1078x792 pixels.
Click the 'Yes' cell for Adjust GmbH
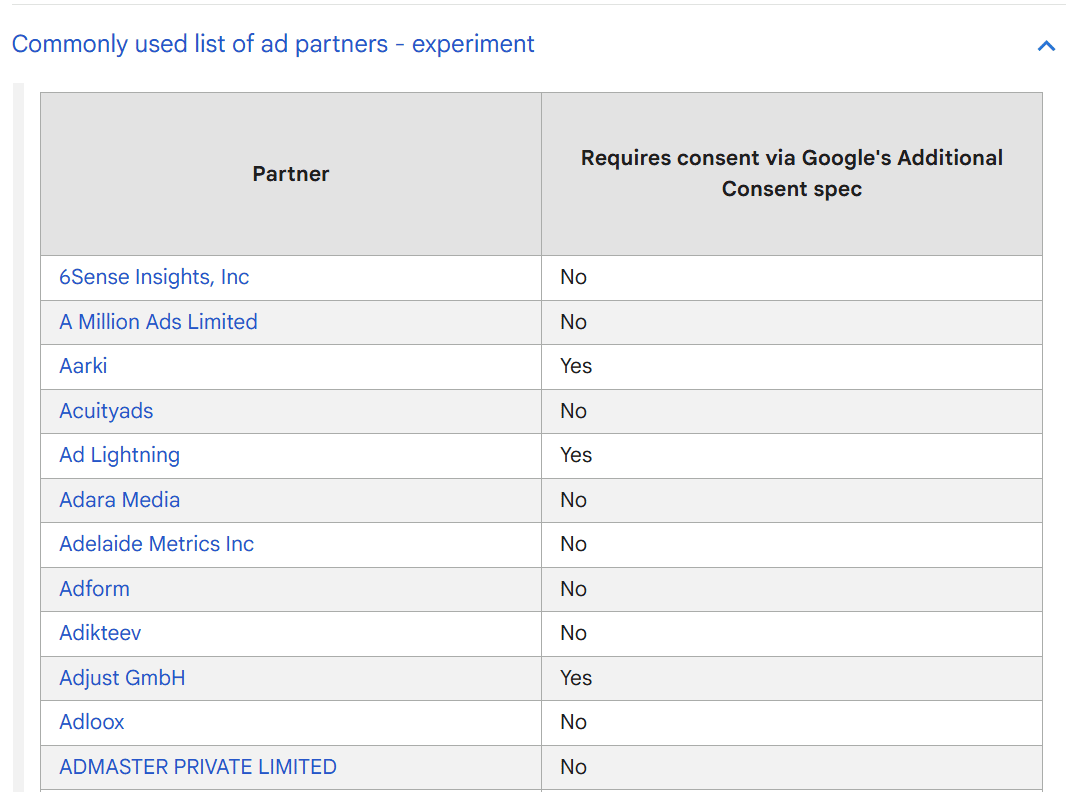(576, 678)
